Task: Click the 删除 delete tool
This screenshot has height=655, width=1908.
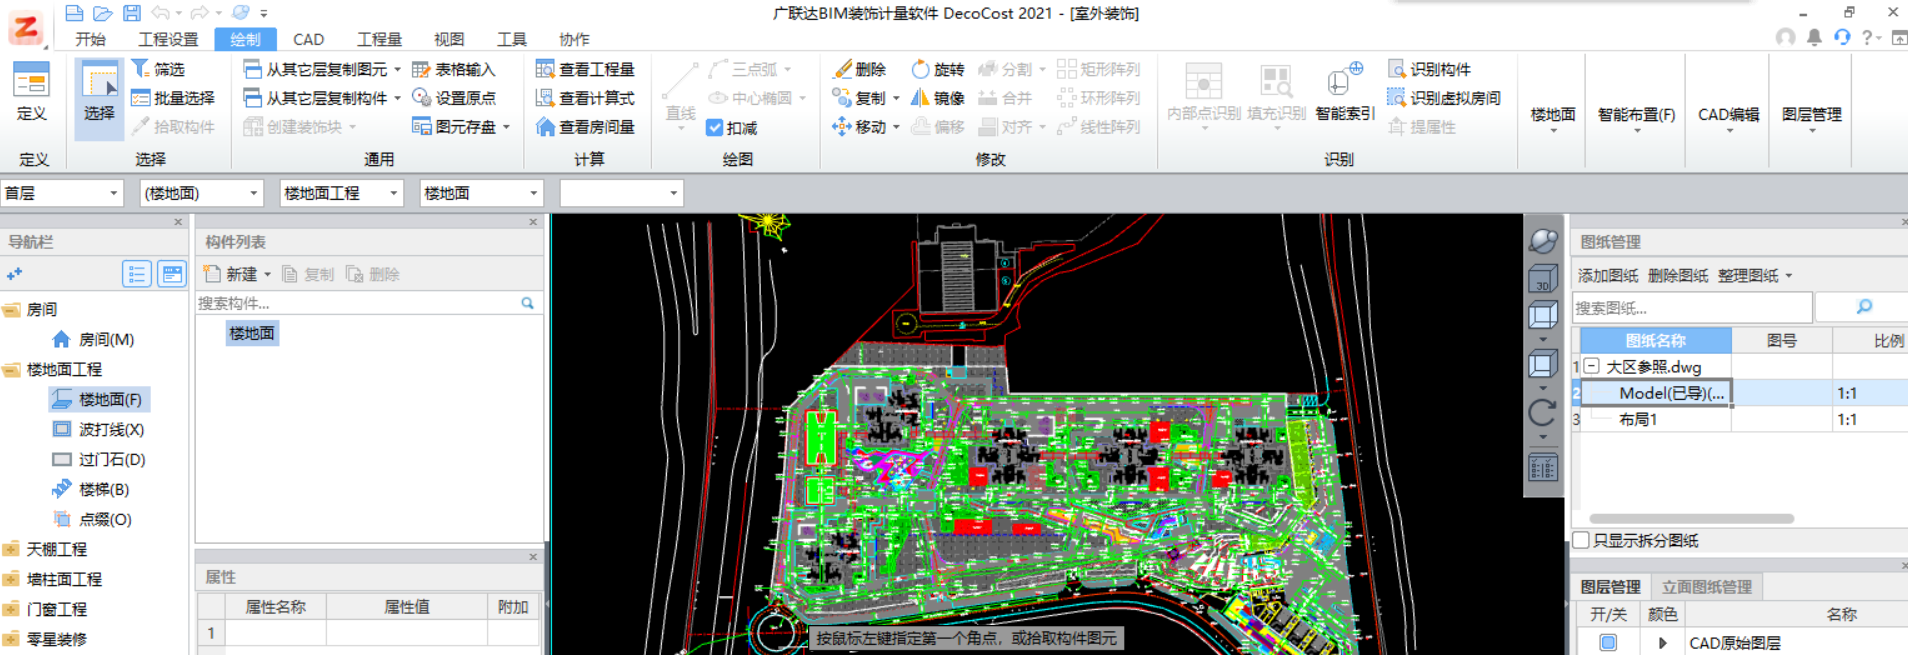Action: tap(859, 69)
